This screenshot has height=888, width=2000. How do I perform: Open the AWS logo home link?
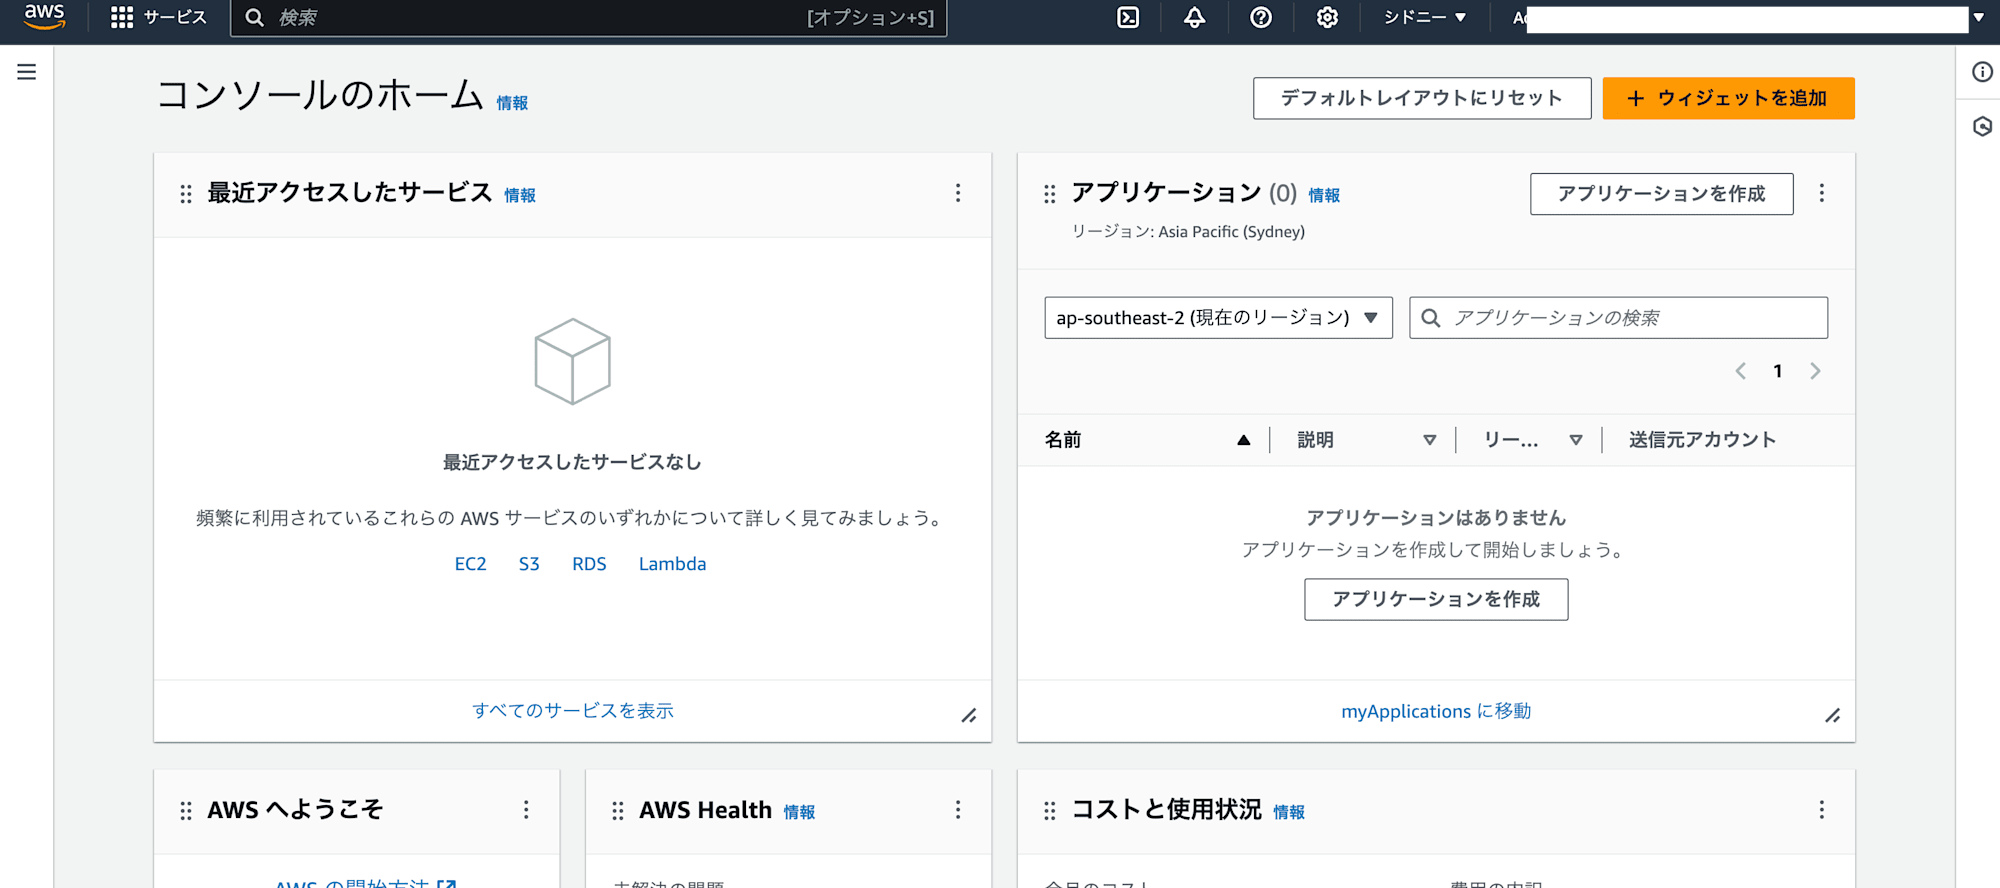(x=44, y=17)
